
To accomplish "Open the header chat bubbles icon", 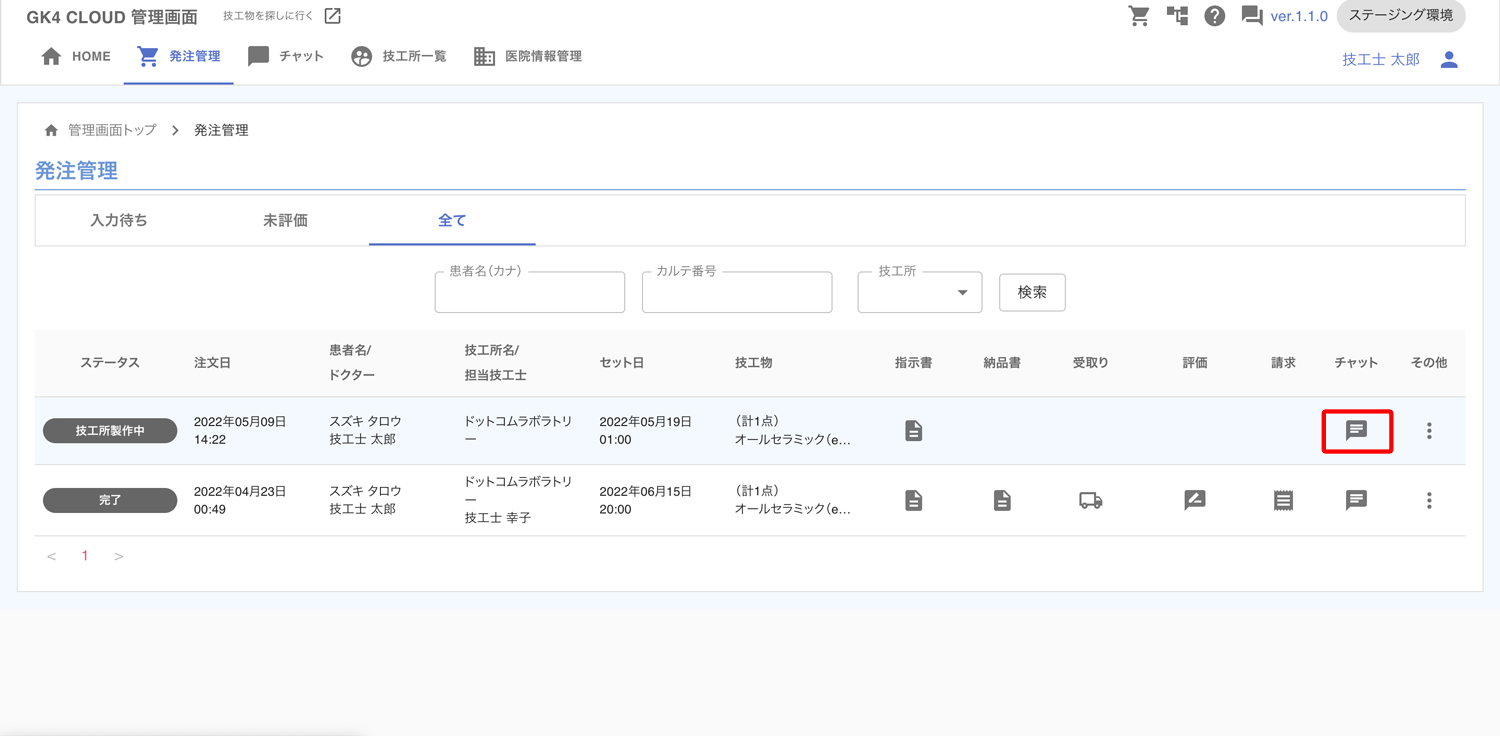I will pyautogui.click(x=1251, y=16).
